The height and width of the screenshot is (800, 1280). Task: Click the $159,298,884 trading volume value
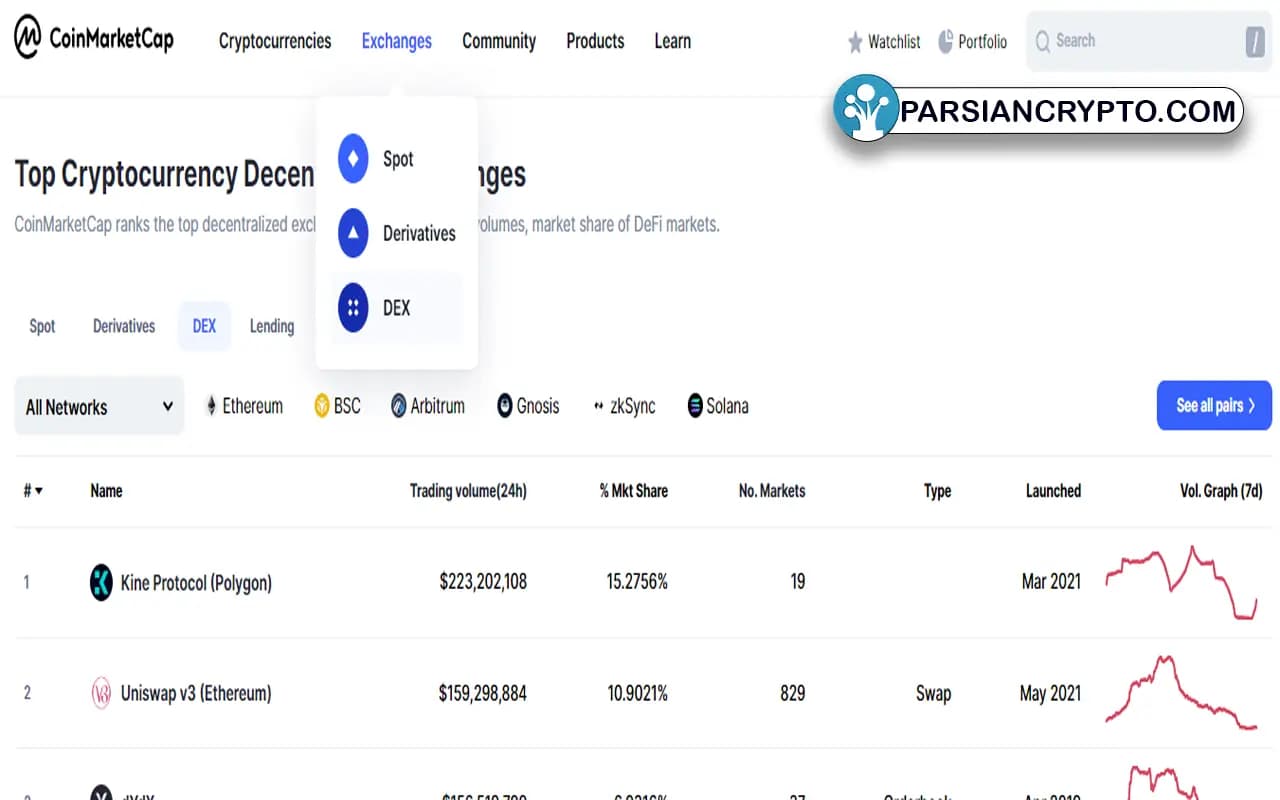pyautogui.click(x=483, y=693)
